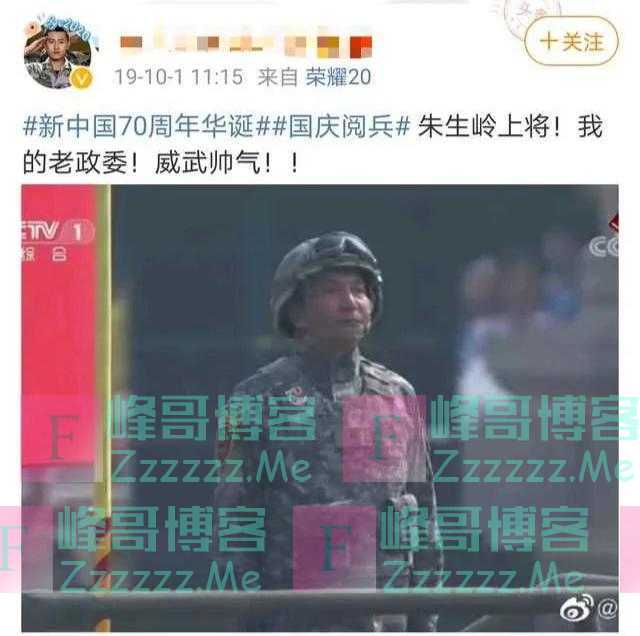The image size is (640, 636).
Task: Open the blurred username of the poster
Action: (x=246, y=46)
